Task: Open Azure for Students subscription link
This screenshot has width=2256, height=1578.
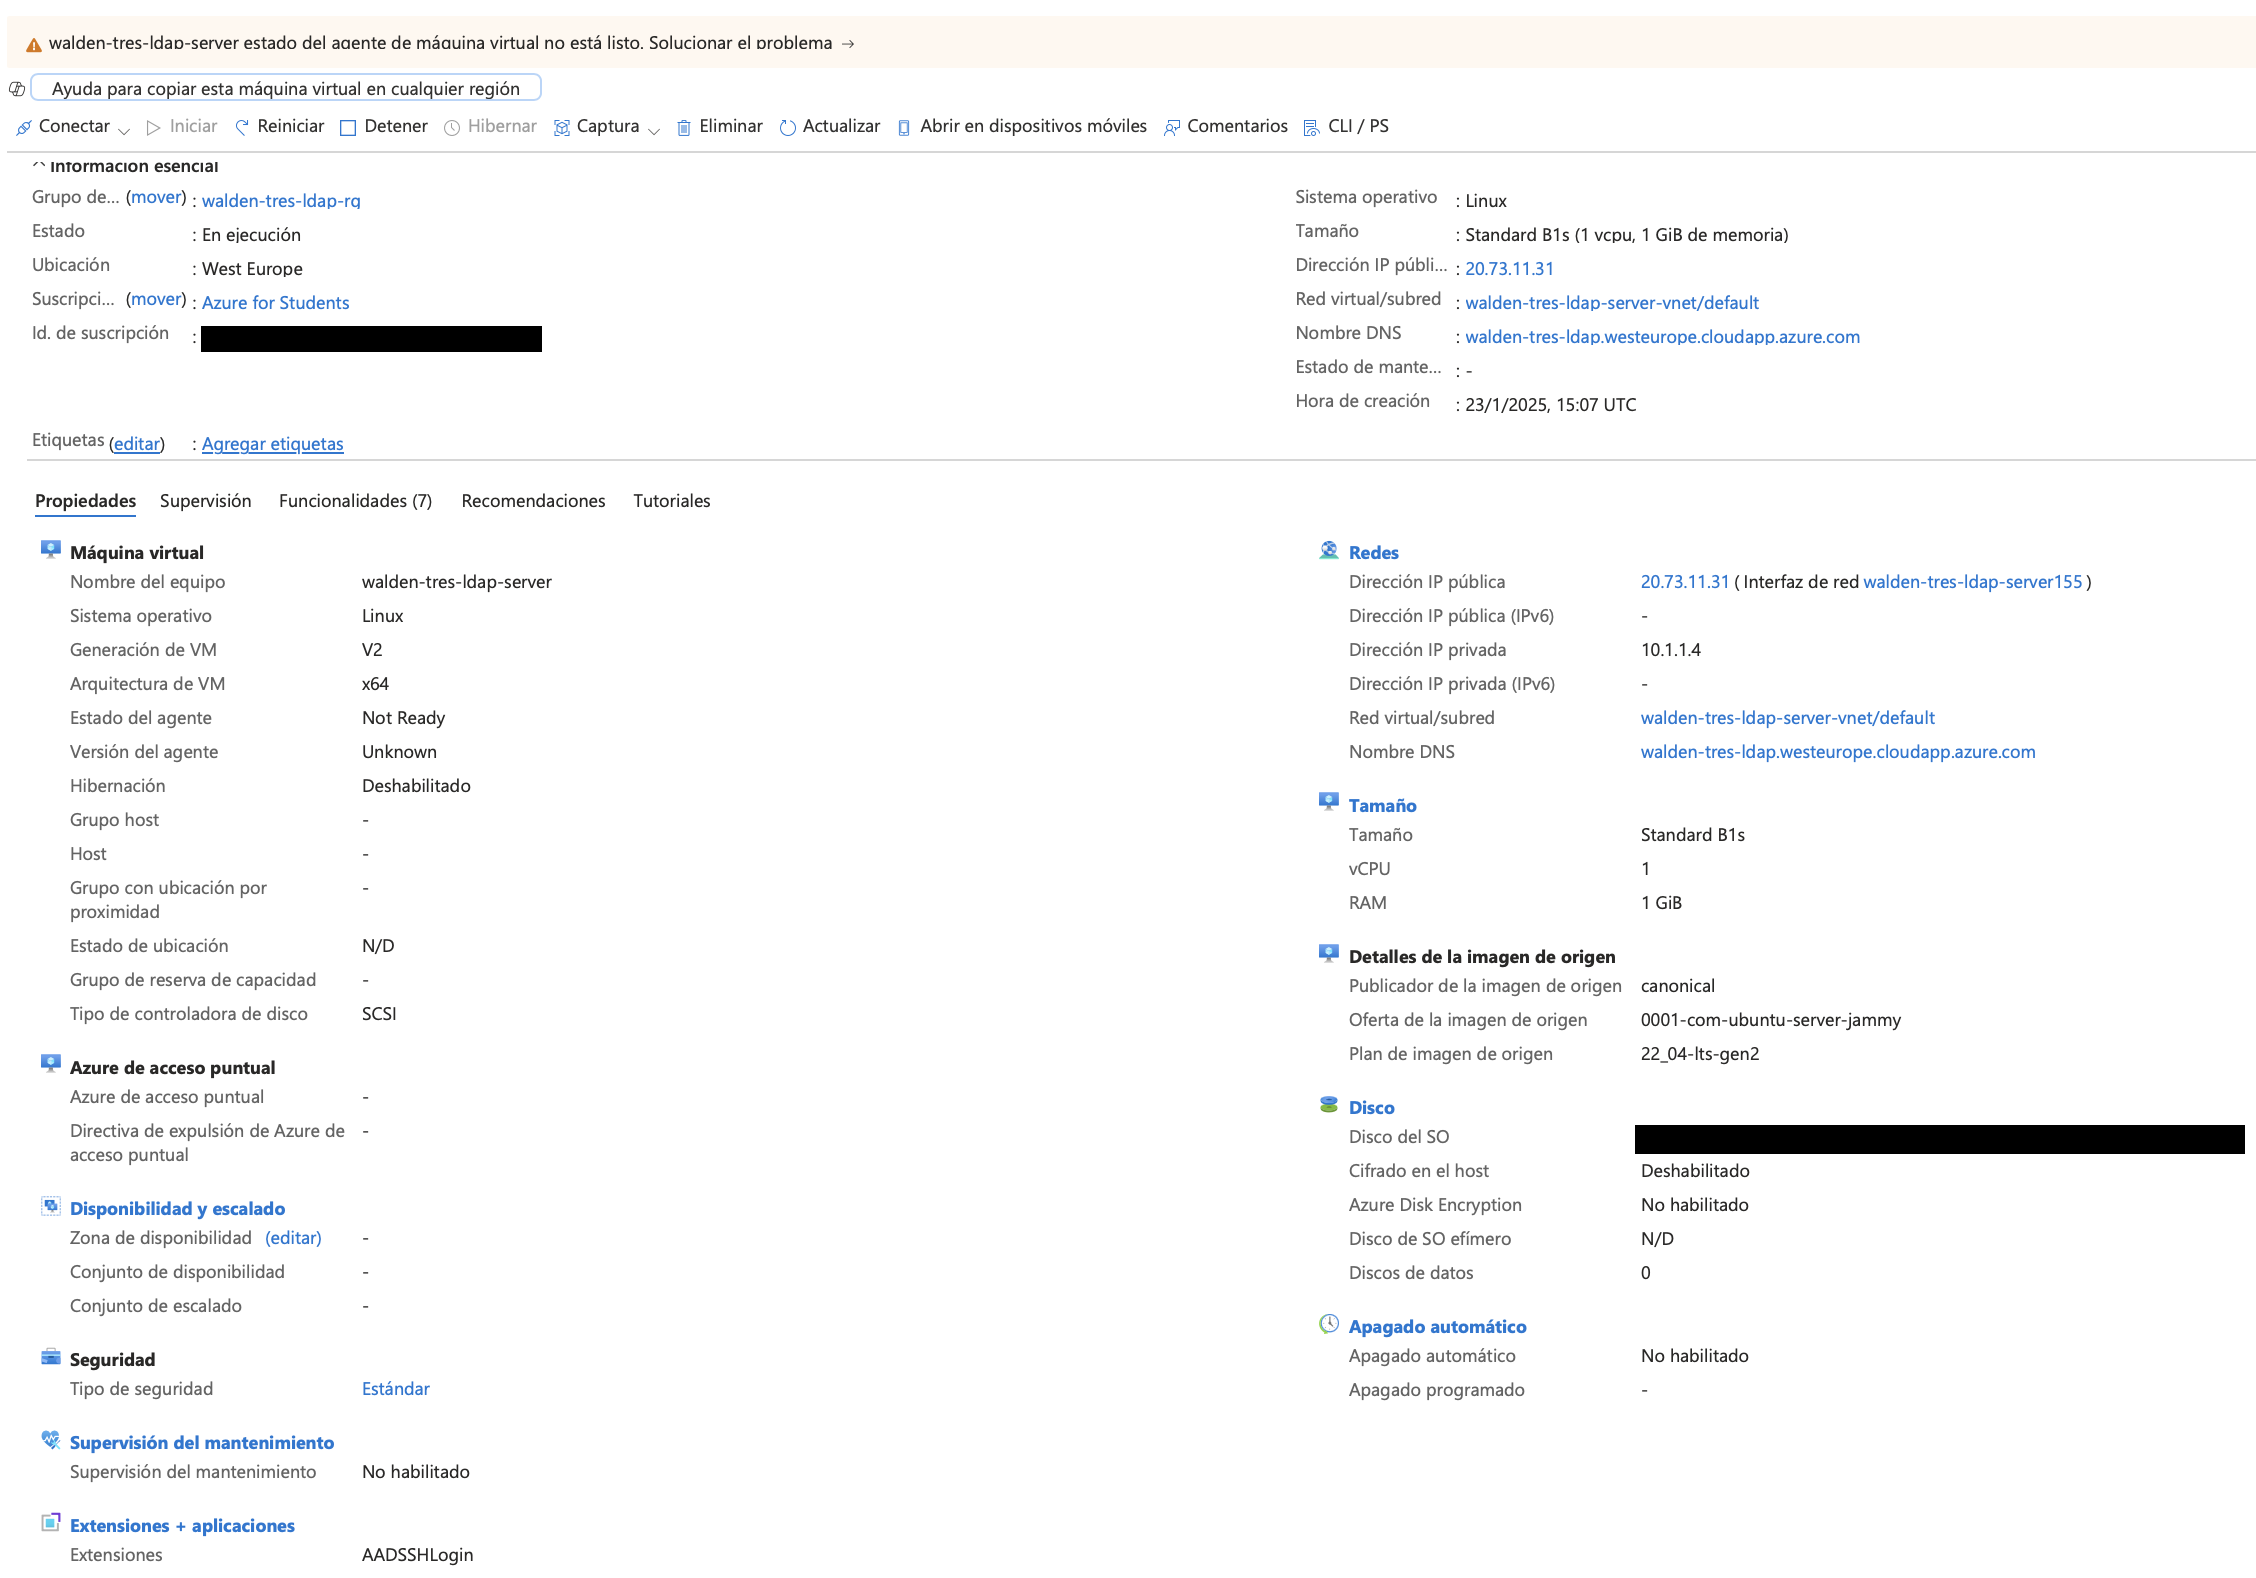Action: coord(275,303)
